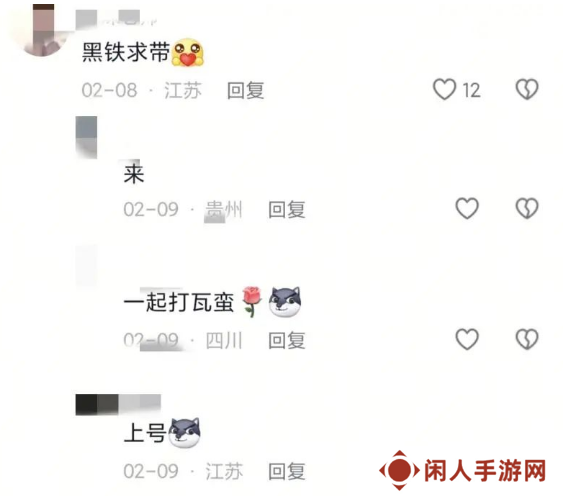Tap the top commenter's blurred username
This screenshot has width=563, height=496.
(117, 19)
